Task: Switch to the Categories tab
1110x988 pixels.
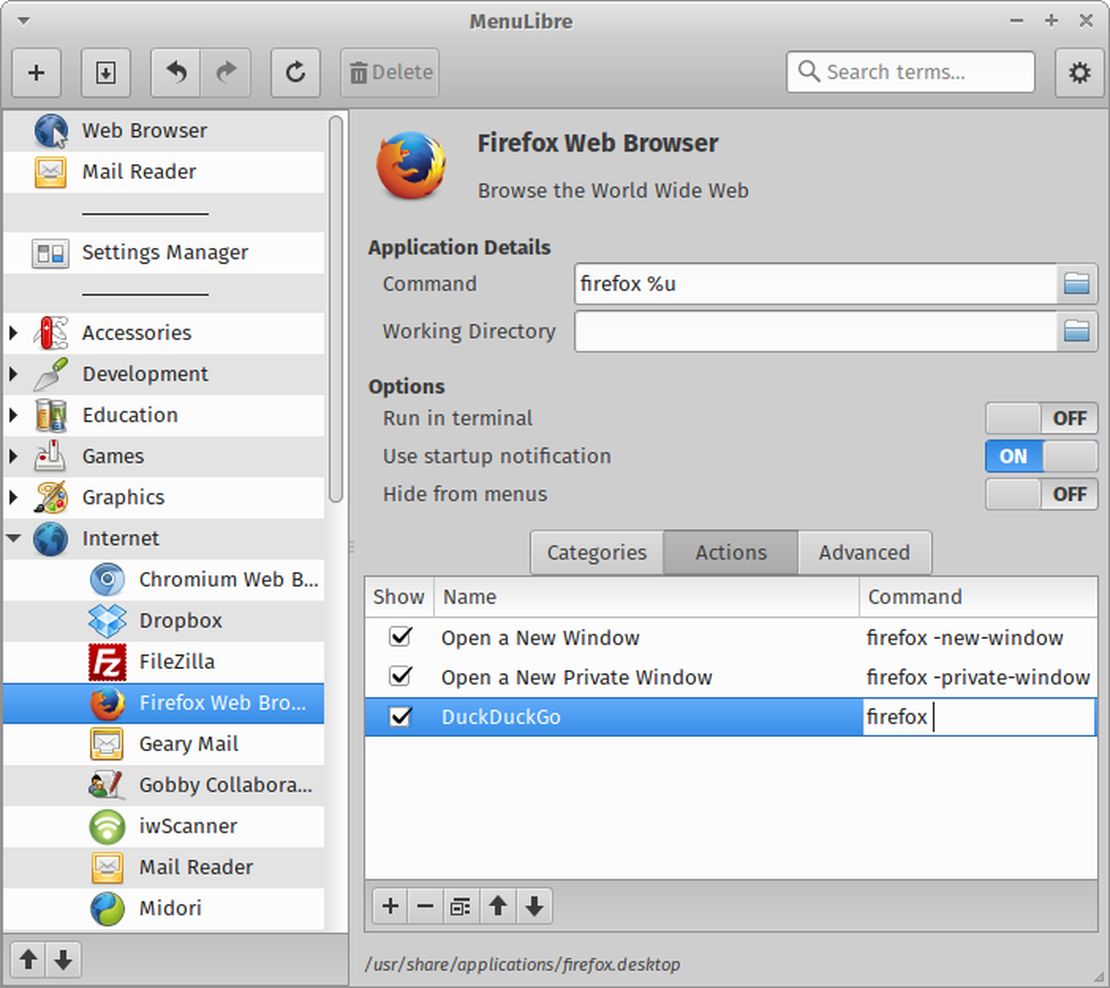Action: pyautogui.click(x=596, y=552)
